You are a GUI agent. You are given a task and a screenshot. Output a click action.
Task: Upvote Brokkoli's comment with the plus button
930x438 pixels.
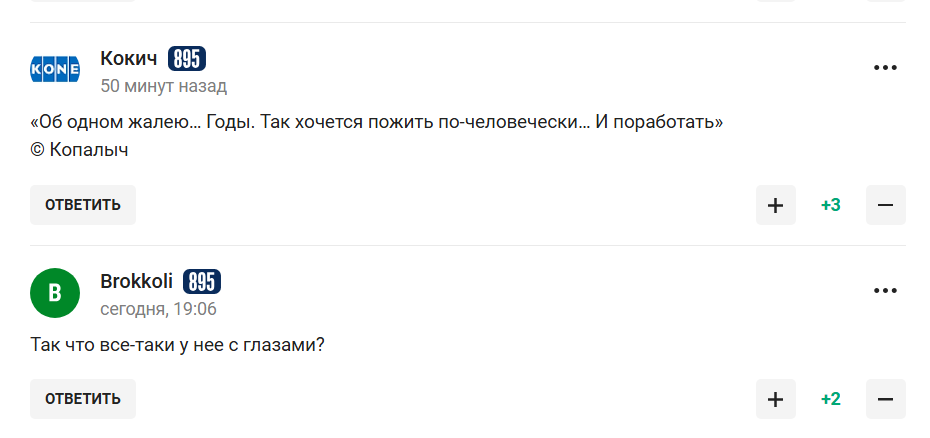click(775, 399)
